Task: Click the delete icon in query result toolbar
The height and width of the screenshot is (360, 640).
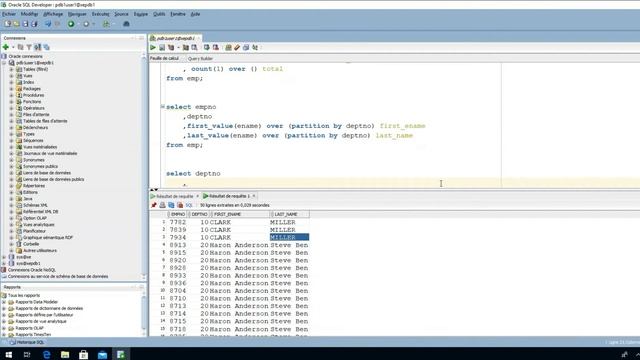Action: pos(180,205)
